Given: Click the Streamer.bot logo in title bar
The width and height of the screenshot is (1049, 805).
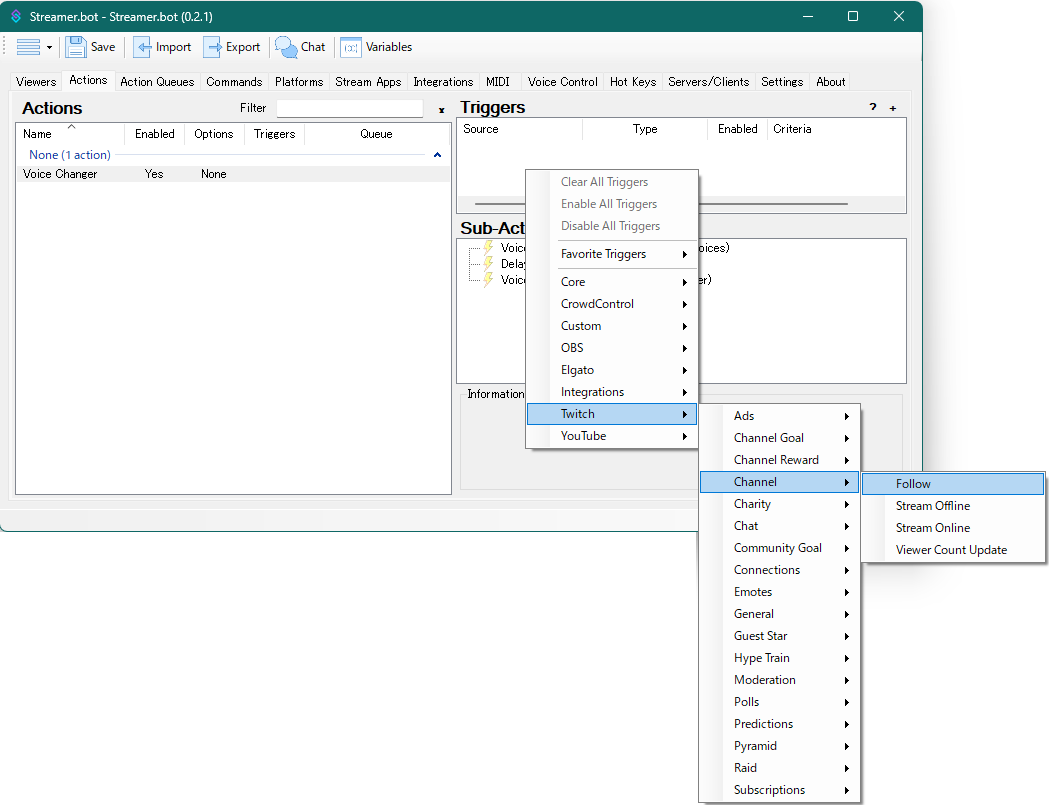Looking at the screenshot, I should (16, 16).
